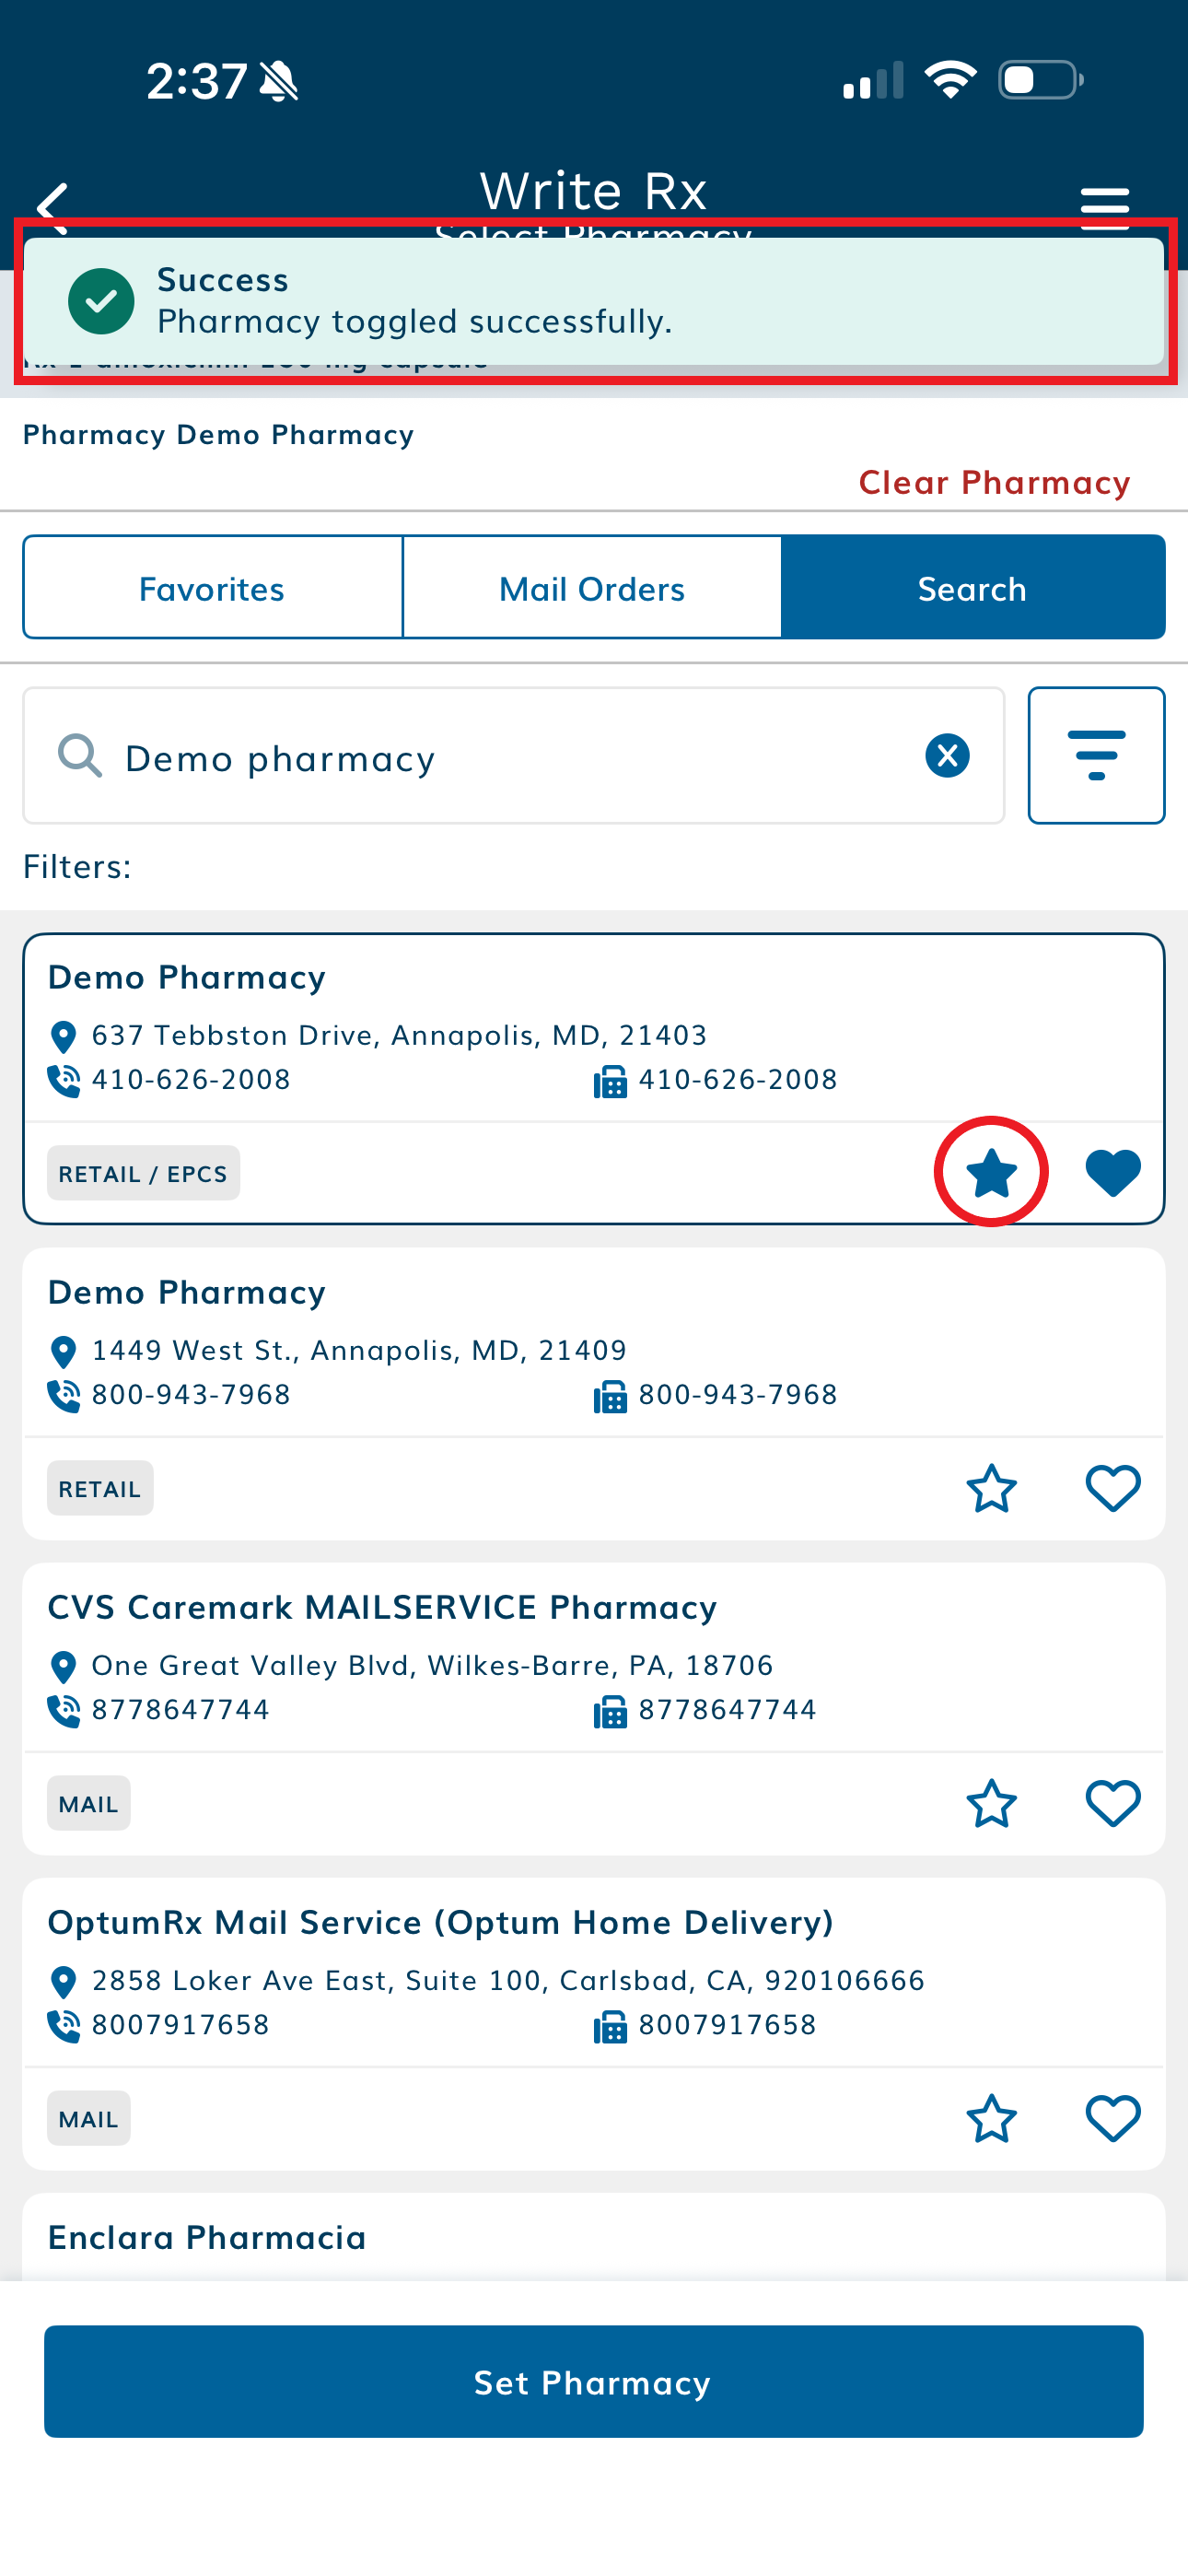1188x2576 pixels.
Task: Unfavorite Demo Pharmacy on Tebbston Drive
Action: [x=1113, y=1172]
